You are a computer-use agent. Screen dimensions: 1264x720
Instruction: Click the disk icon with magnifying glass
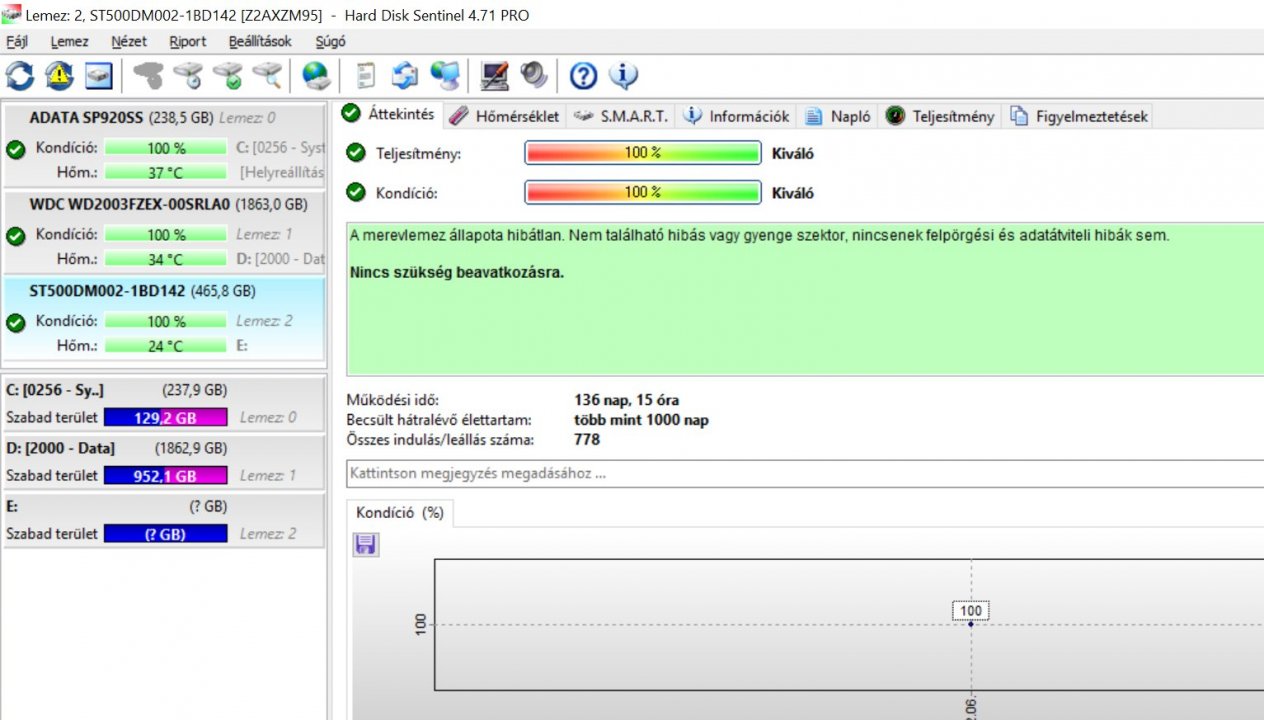click(266, 75)
